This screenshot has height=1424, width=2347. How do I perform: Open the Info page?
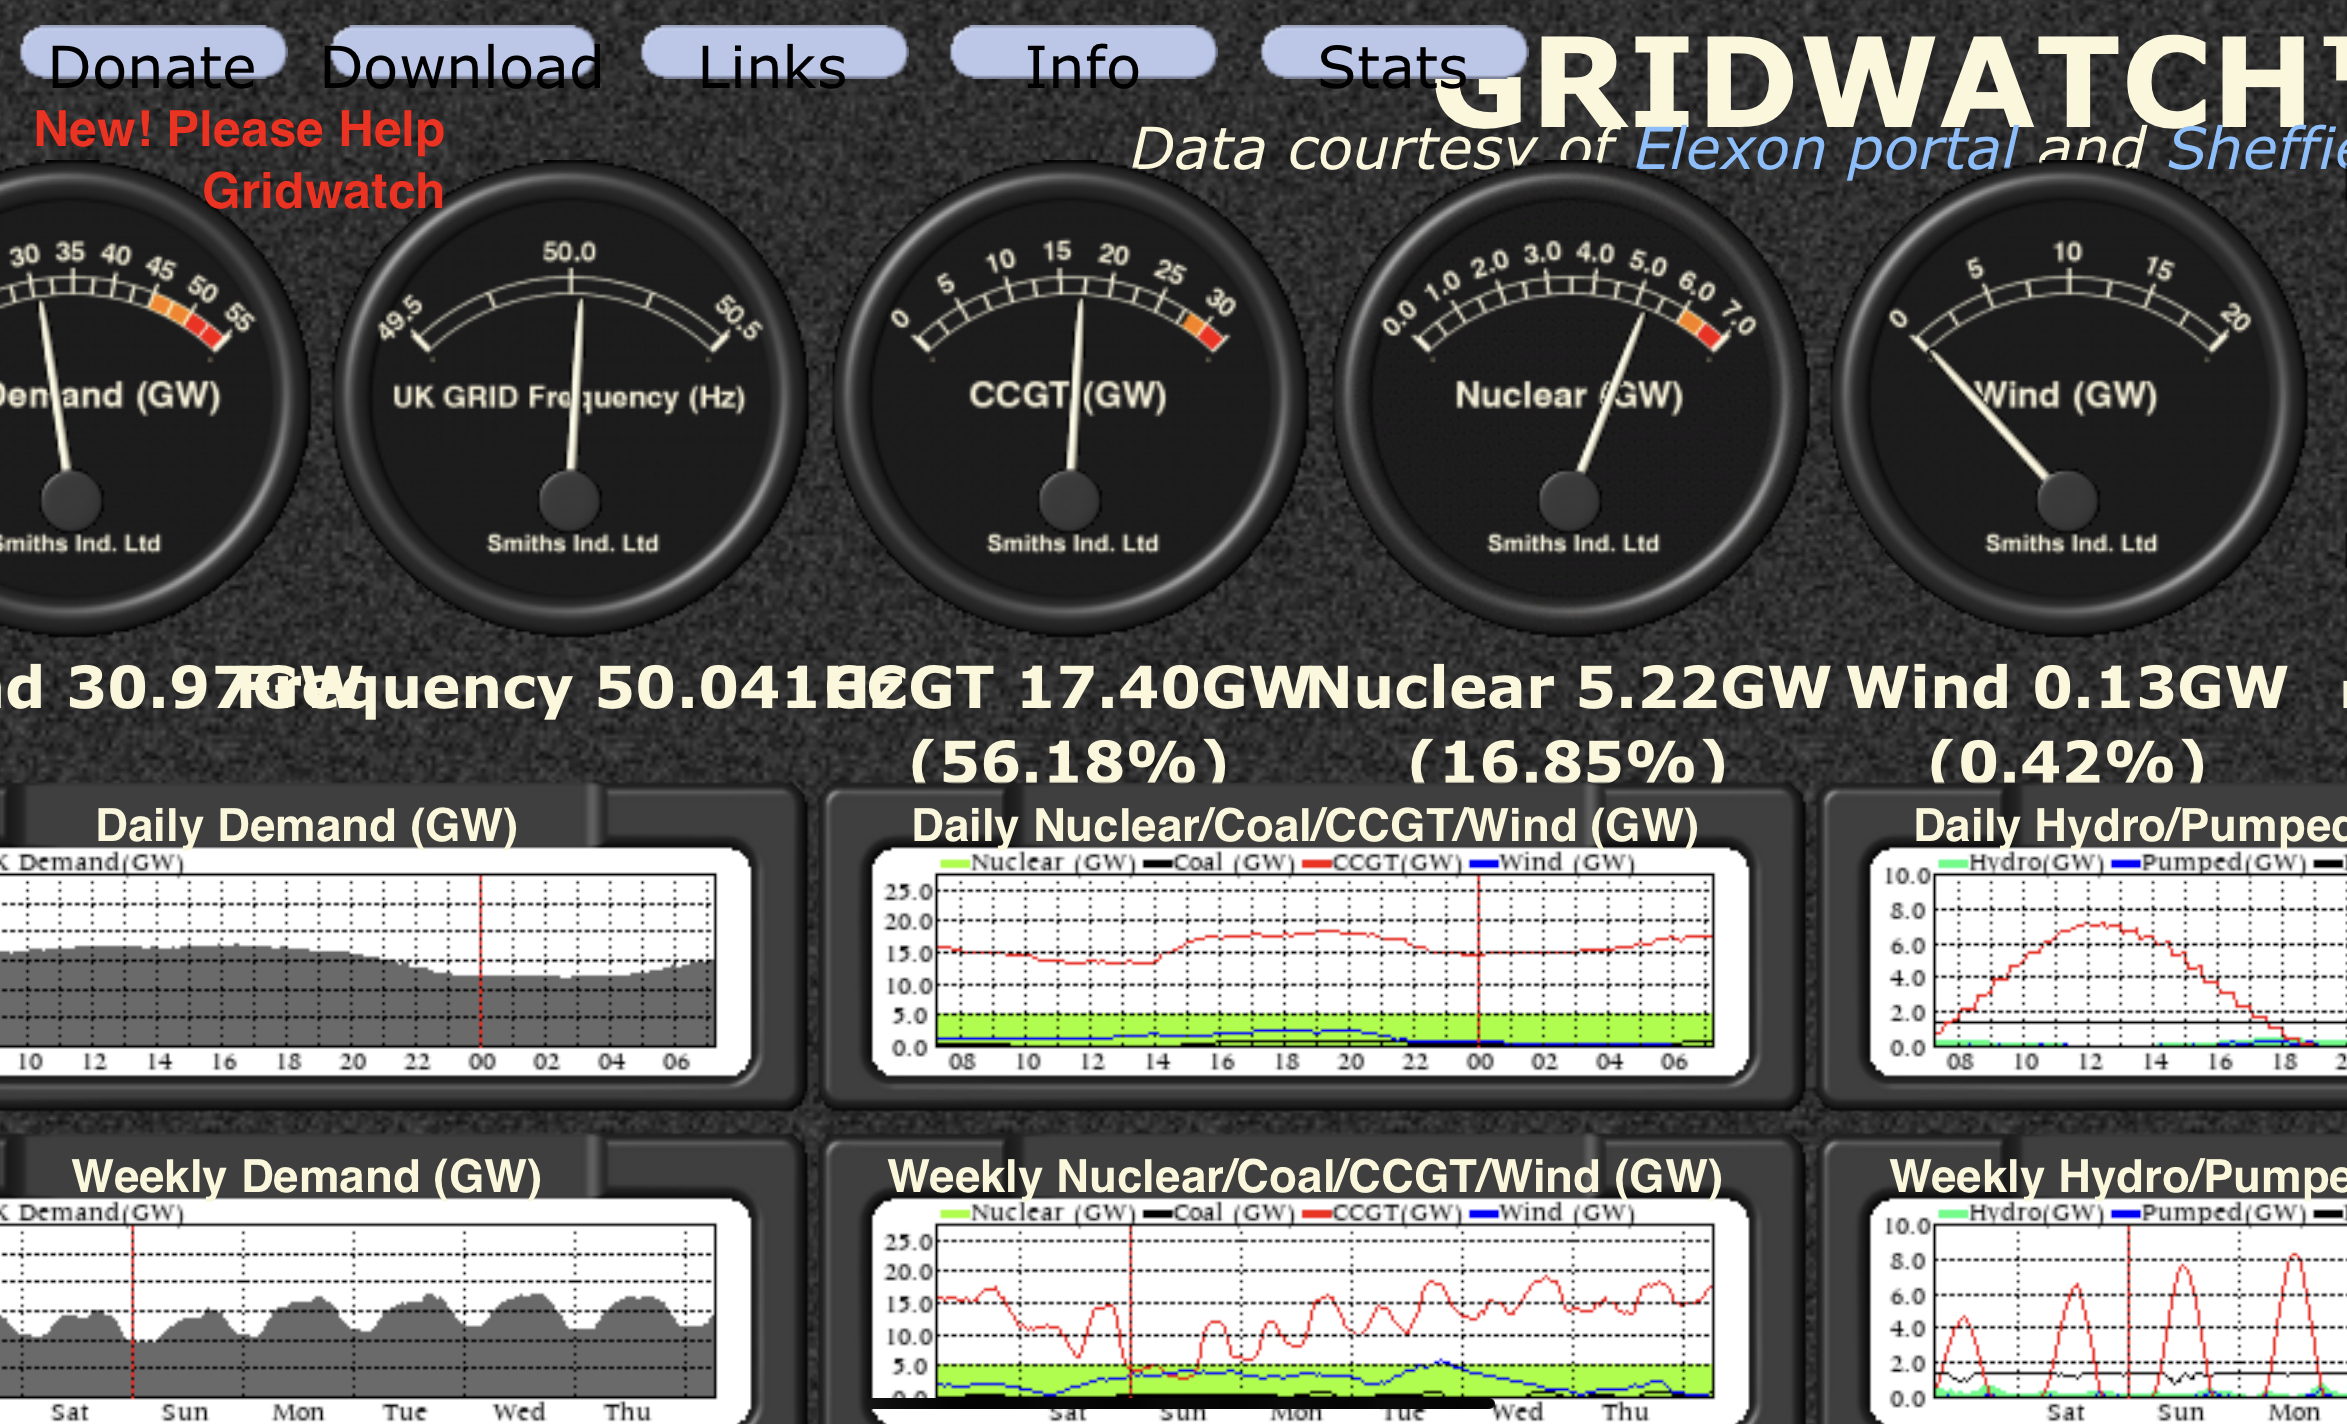click(1083, 55)
